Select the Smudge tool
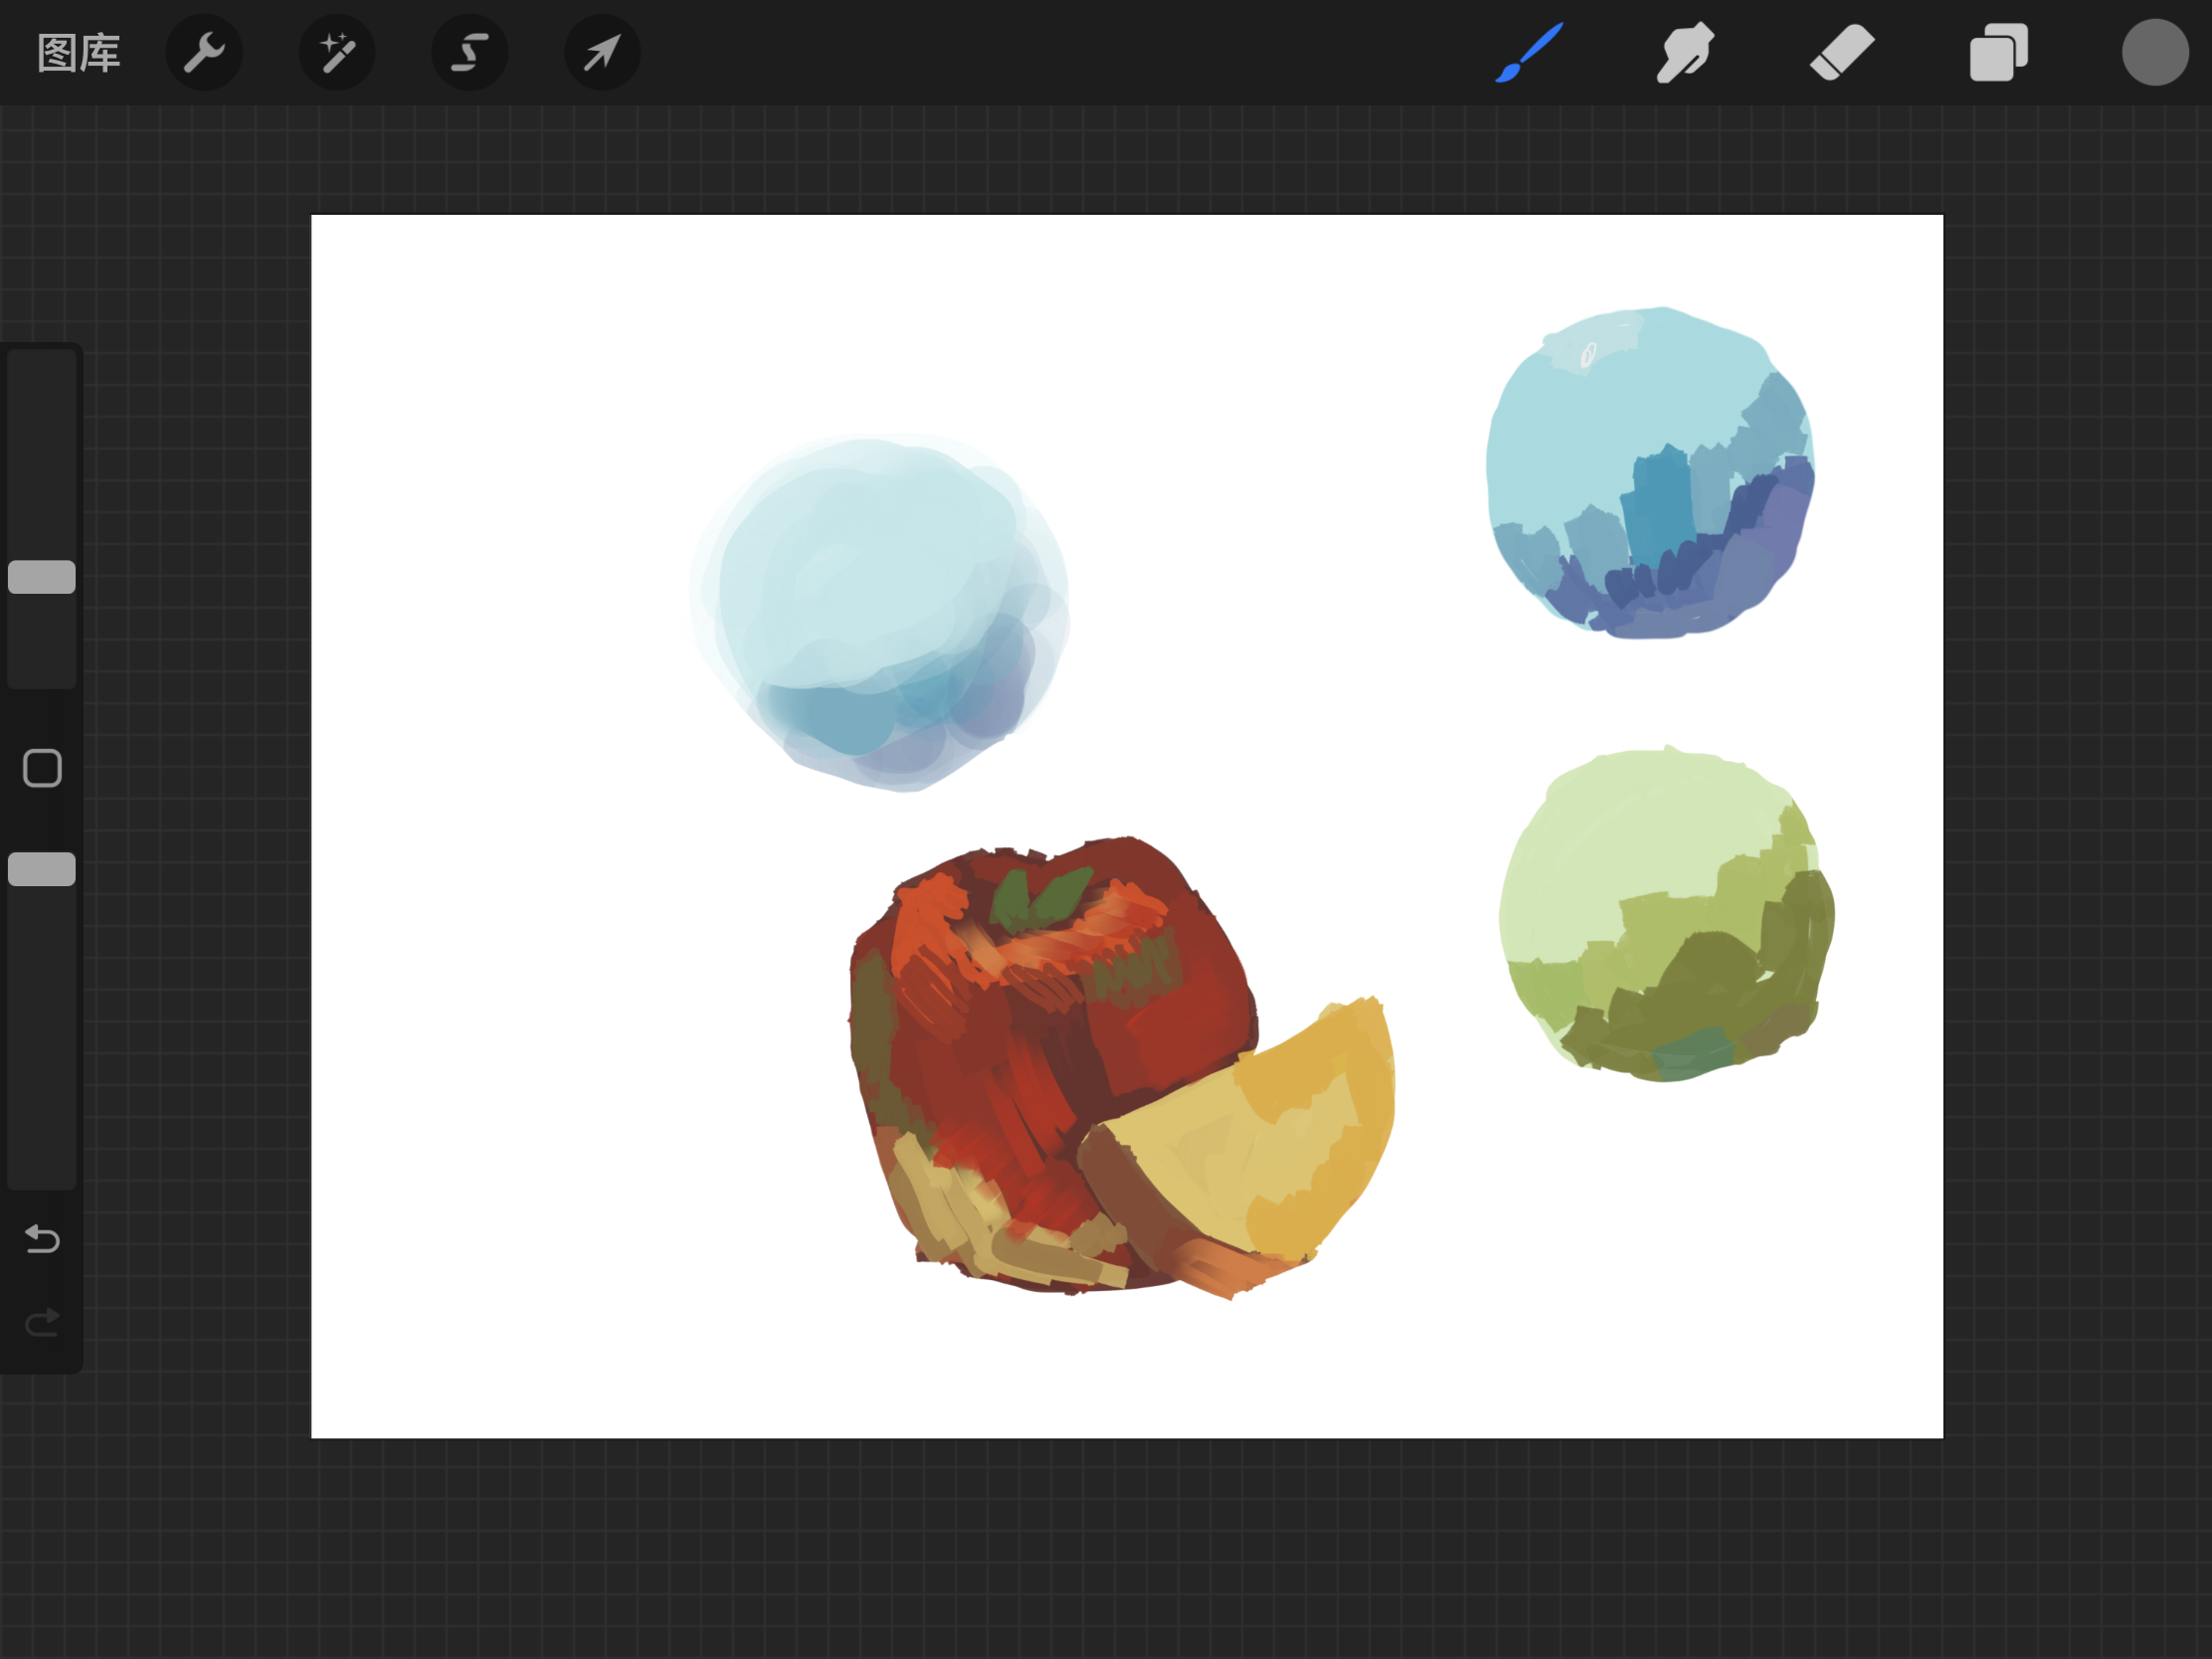The width and height of the screenshot is (2212, 1659). pos(1685,53)
